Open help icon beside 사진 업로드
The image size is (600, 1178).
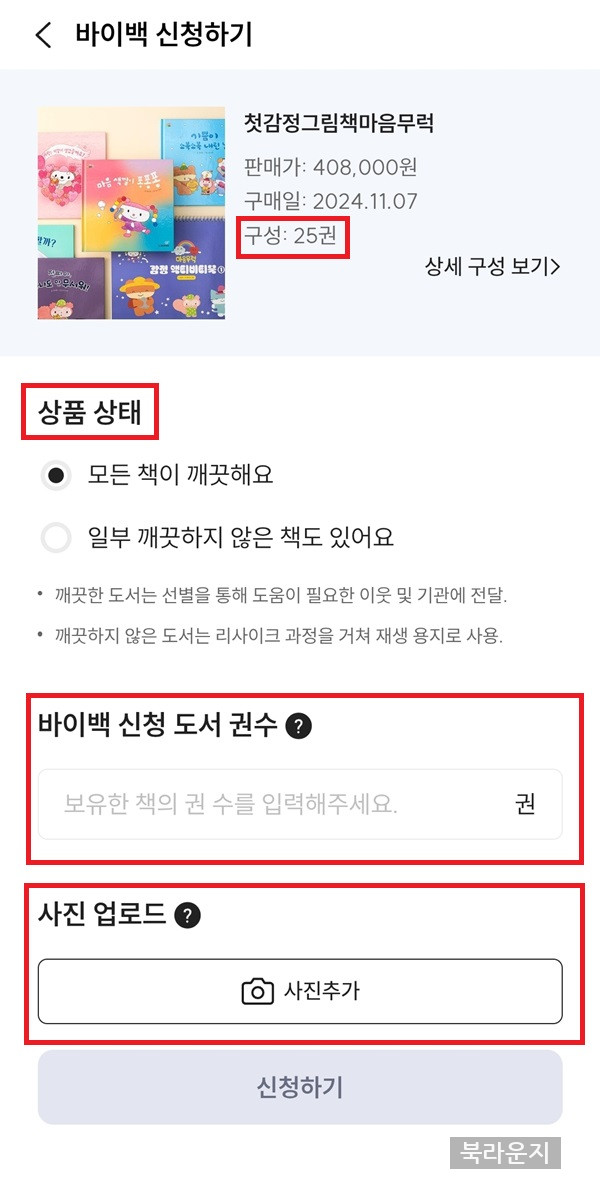coord(187,916)
